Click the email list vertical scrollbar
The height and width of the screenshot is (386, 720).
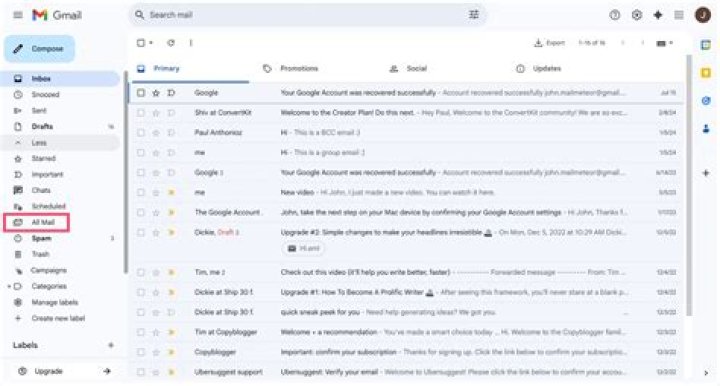688,185
